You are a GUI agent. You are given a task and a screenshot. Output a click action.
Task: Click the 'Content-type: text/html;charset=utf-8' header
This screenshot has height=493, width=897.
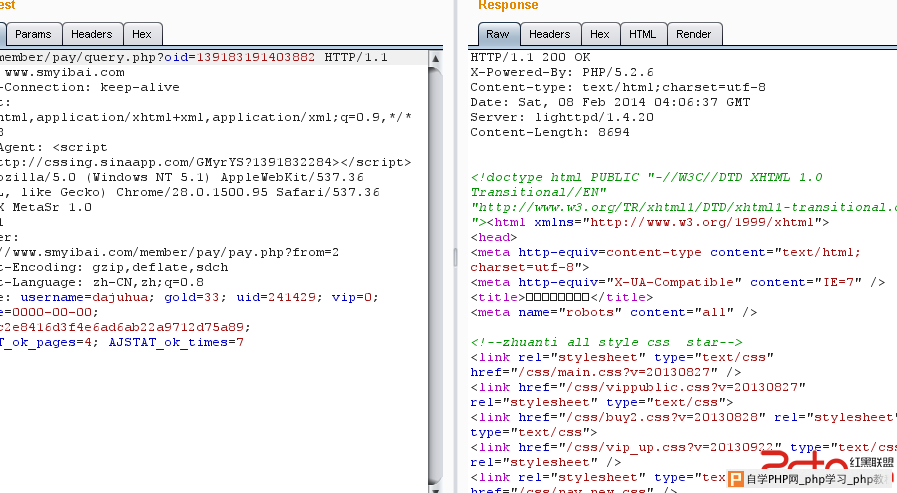point(618,88)
